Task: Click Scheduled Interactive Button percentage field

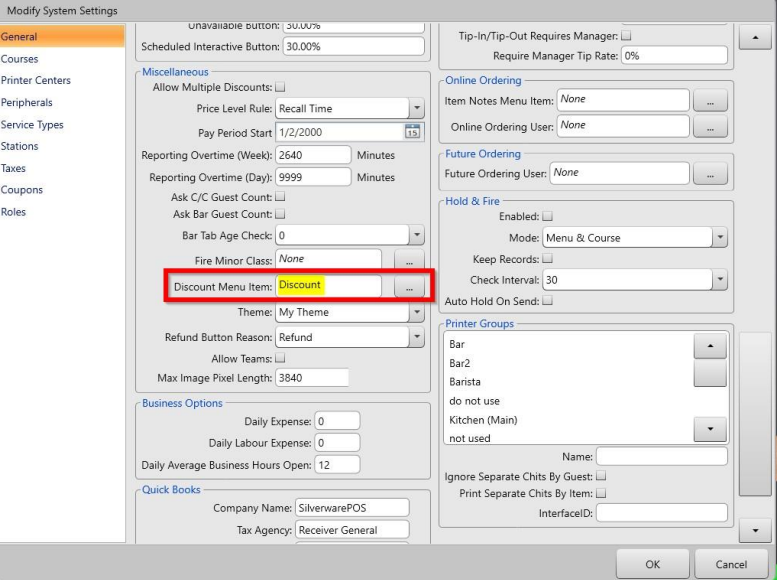Action: (x=354, y=47)
